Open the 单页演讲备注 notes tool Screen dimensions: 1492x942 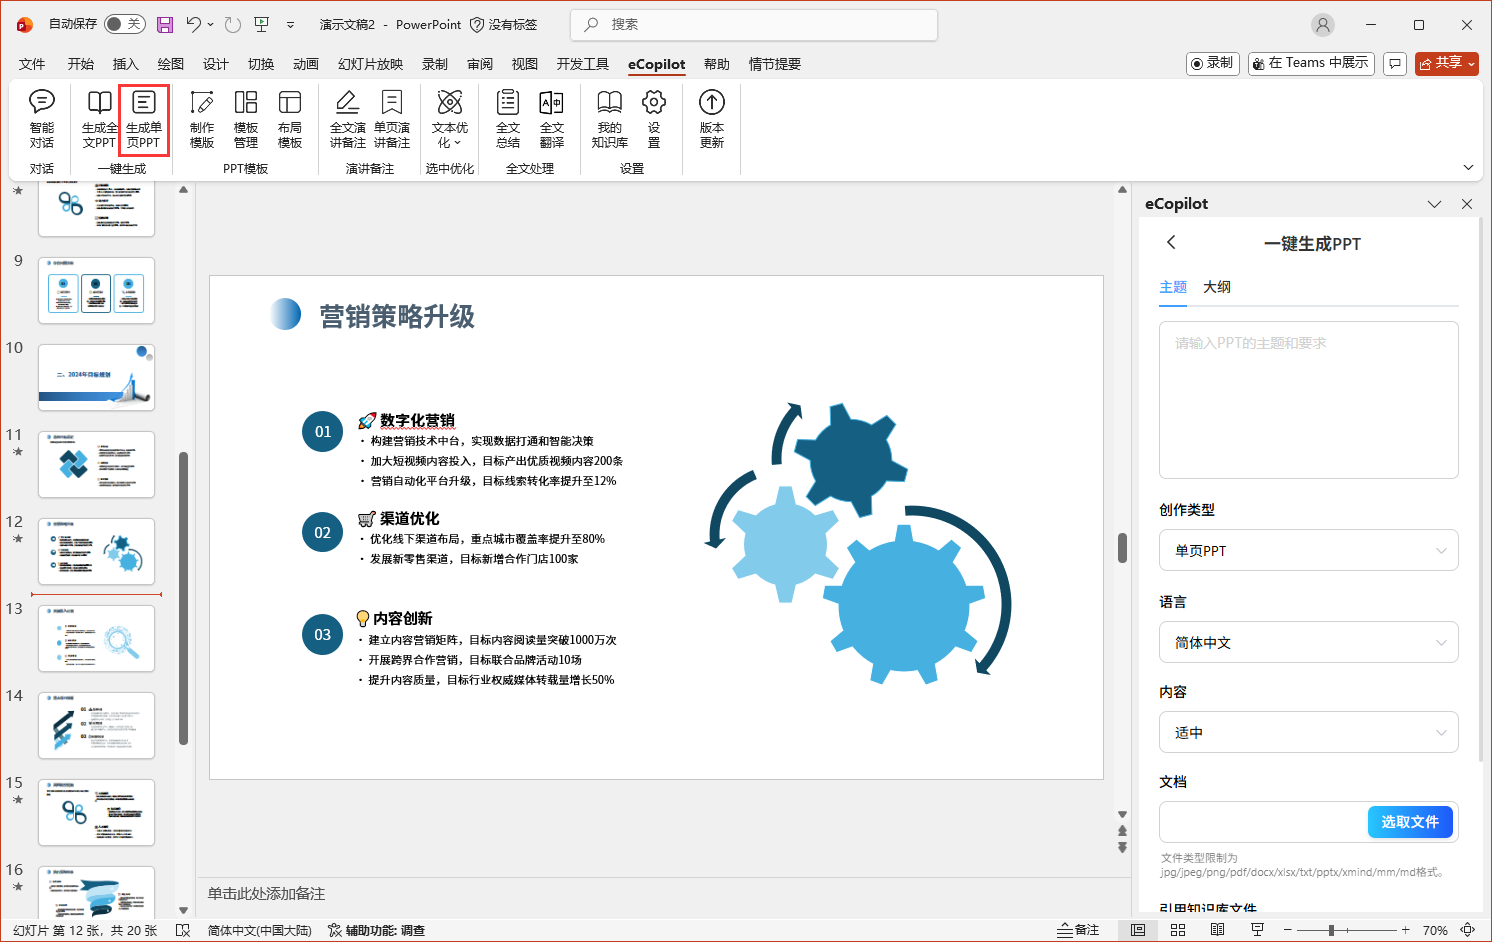[x=392, y=118]
